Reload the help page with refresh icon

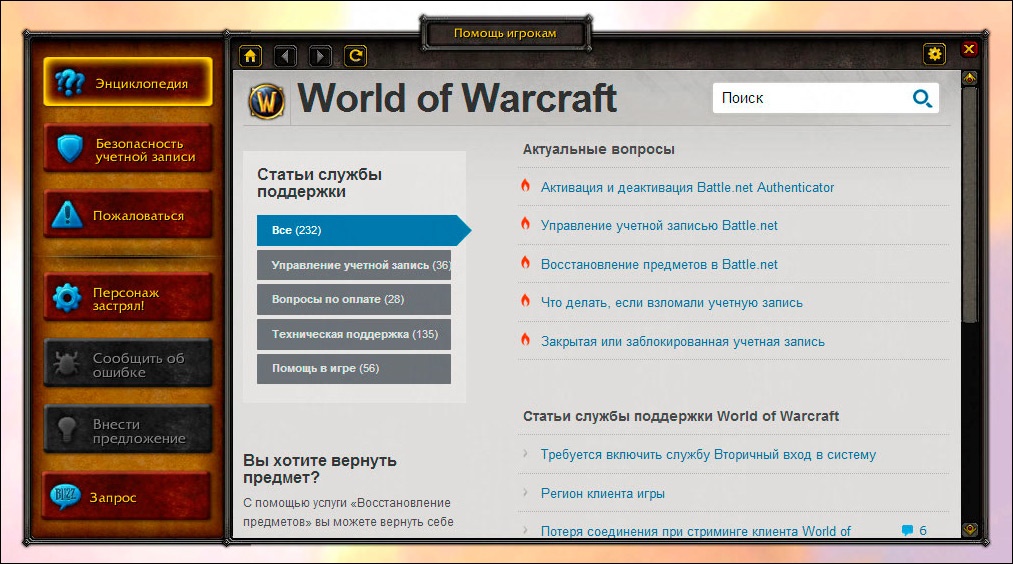tap(355, 56)
